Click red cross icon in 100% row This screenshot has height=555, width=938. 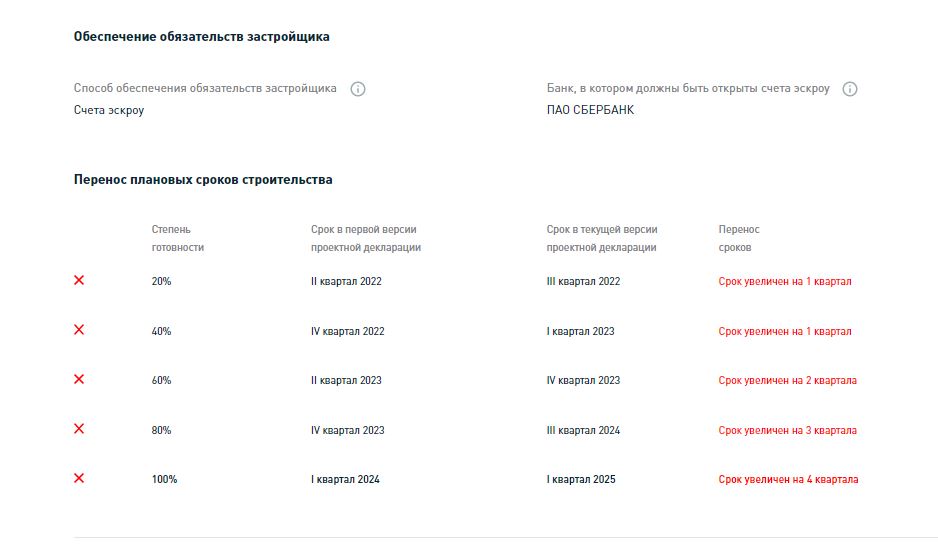(79, 478)
